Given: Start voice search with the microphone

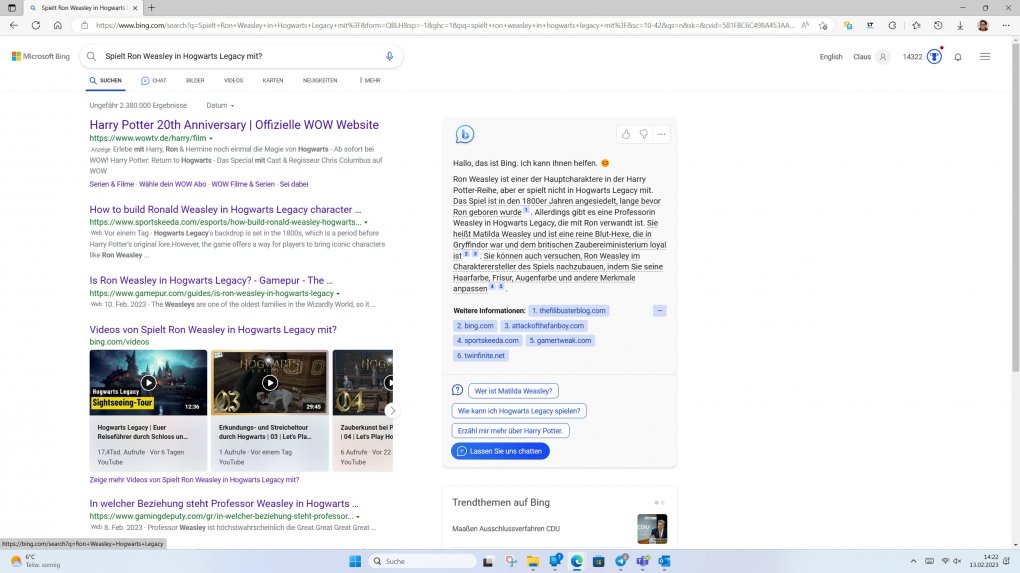Looking at the screenshot, I should [x=389, y=56].
